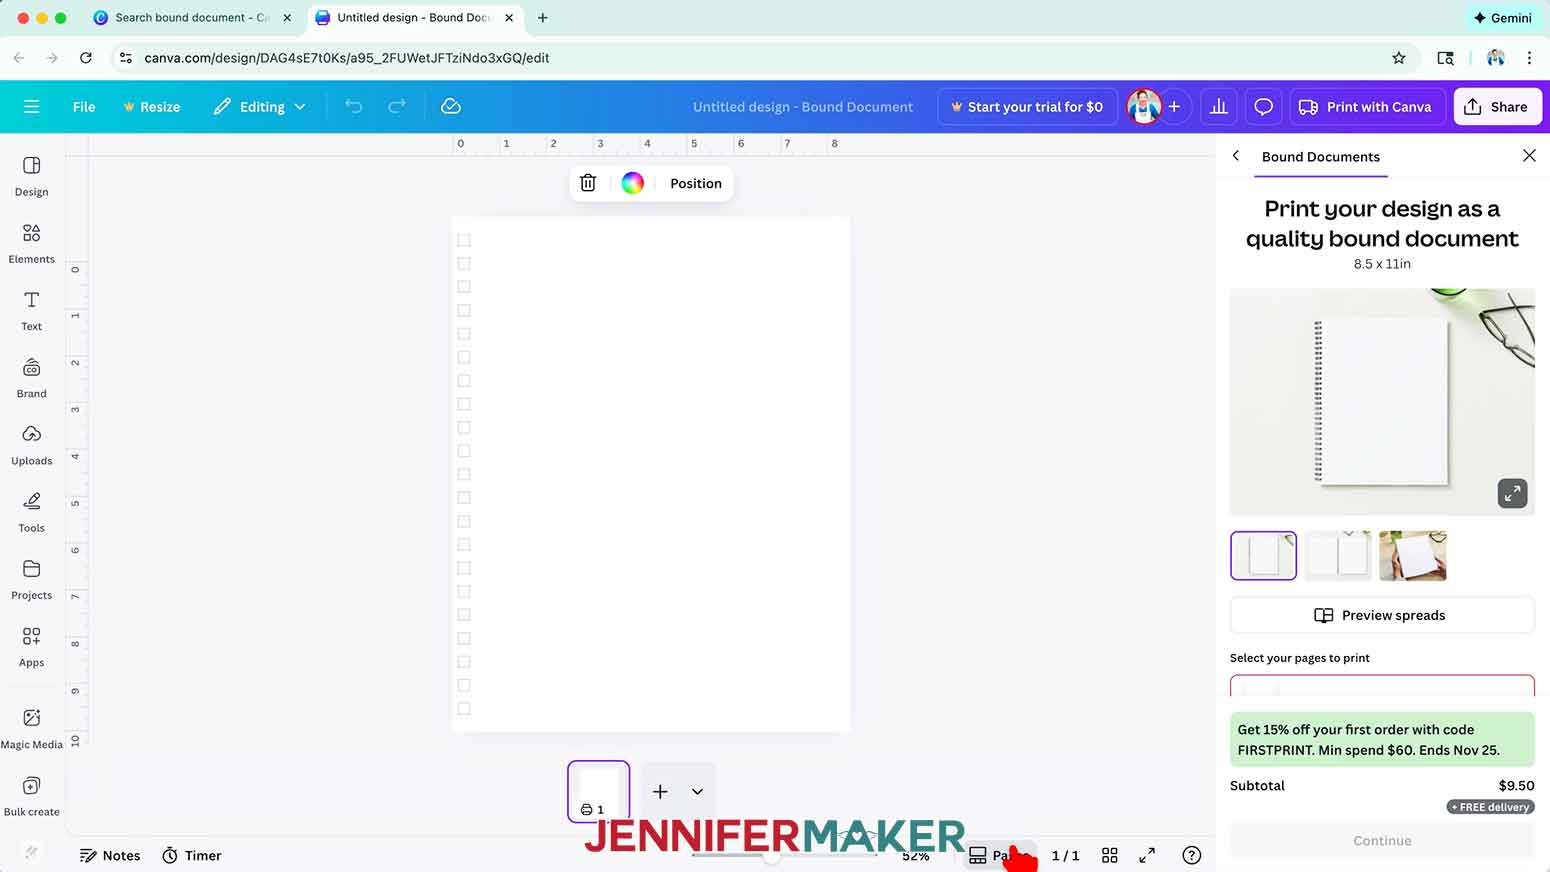Screen dimensions: 1550x872
Task: Expand add page options chevron
Action: [697, 791]
